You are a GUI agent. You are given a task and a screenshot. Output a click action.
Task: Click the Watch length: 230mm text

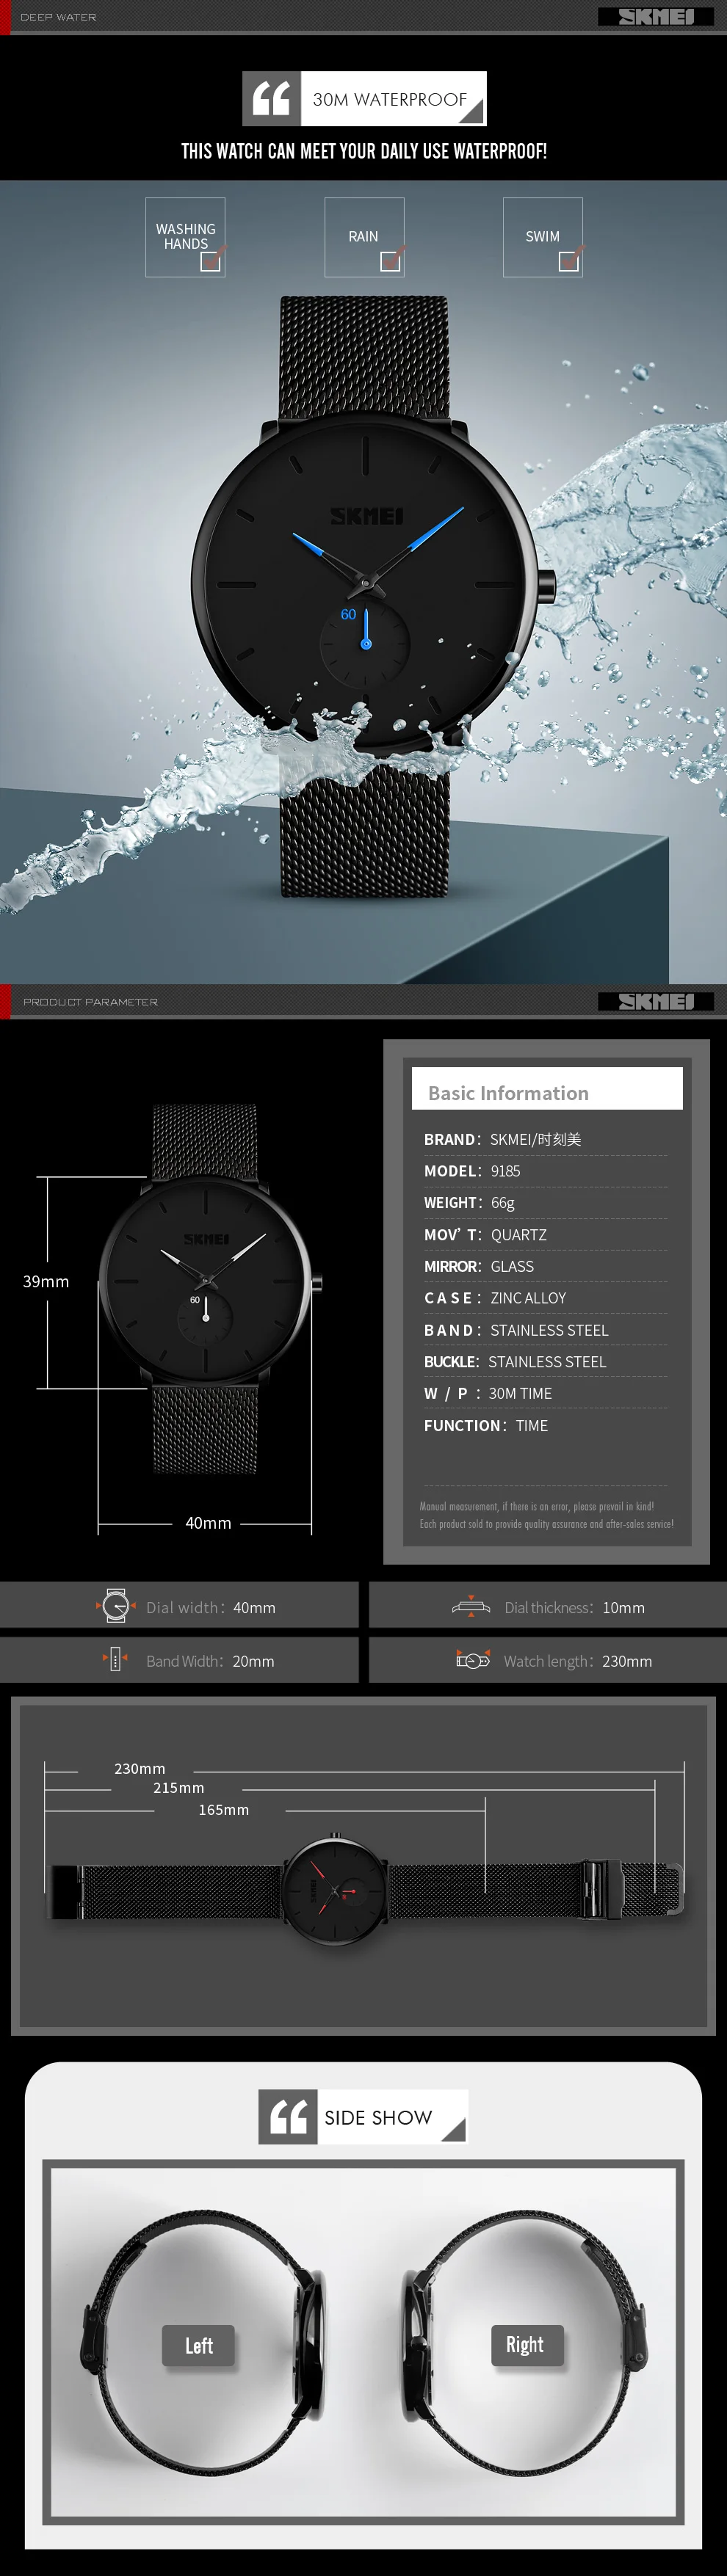578,1661
